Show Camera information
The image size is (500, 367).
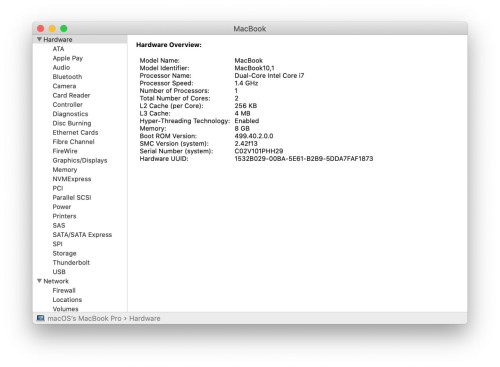tap(64, 86)
